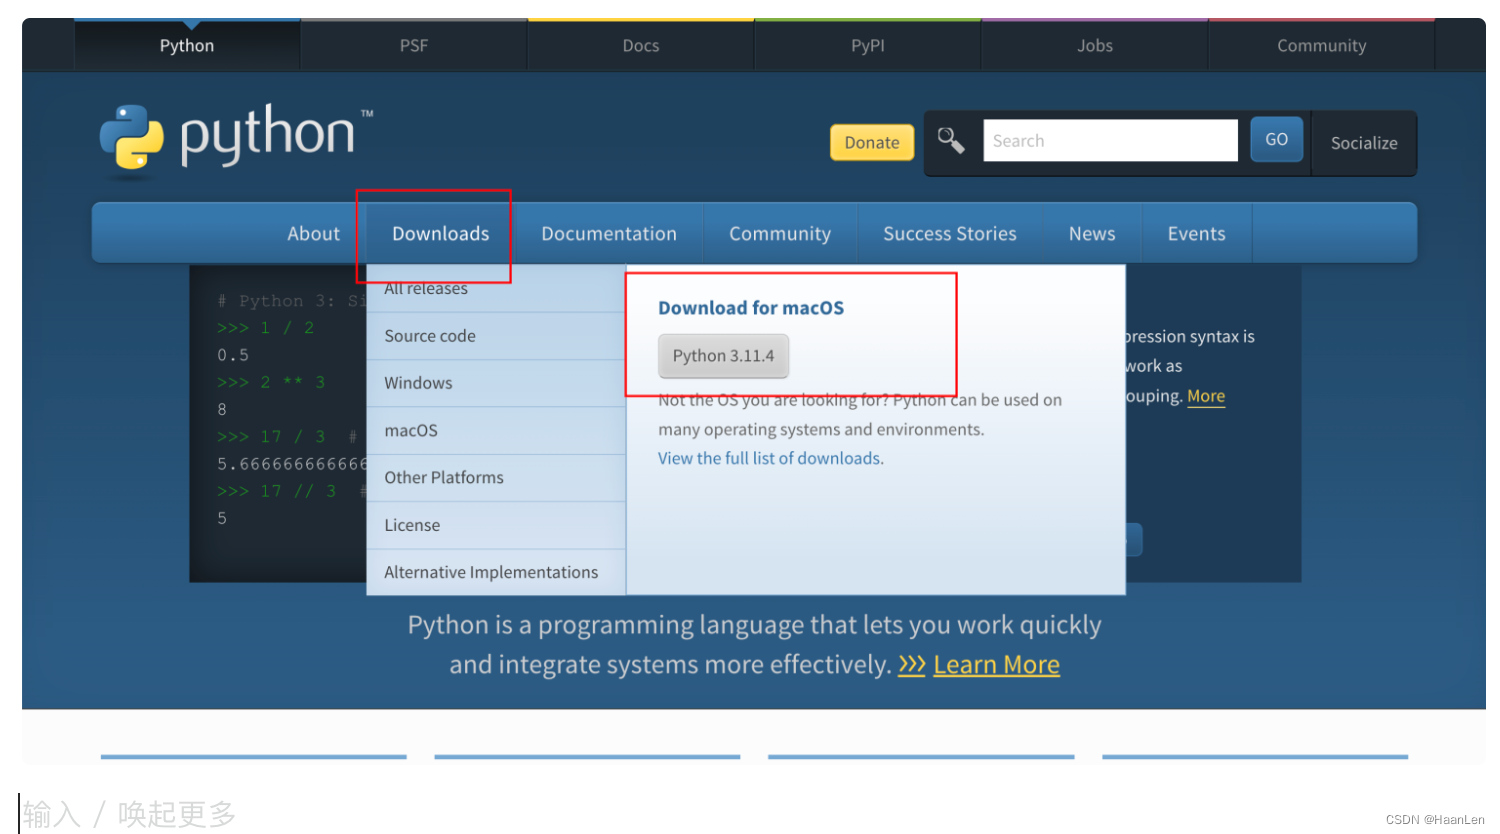Click the magnifying glass search icon
The width and height of the screenshot is (1500, 834).
pyautogui.click(x=951, y=141)
